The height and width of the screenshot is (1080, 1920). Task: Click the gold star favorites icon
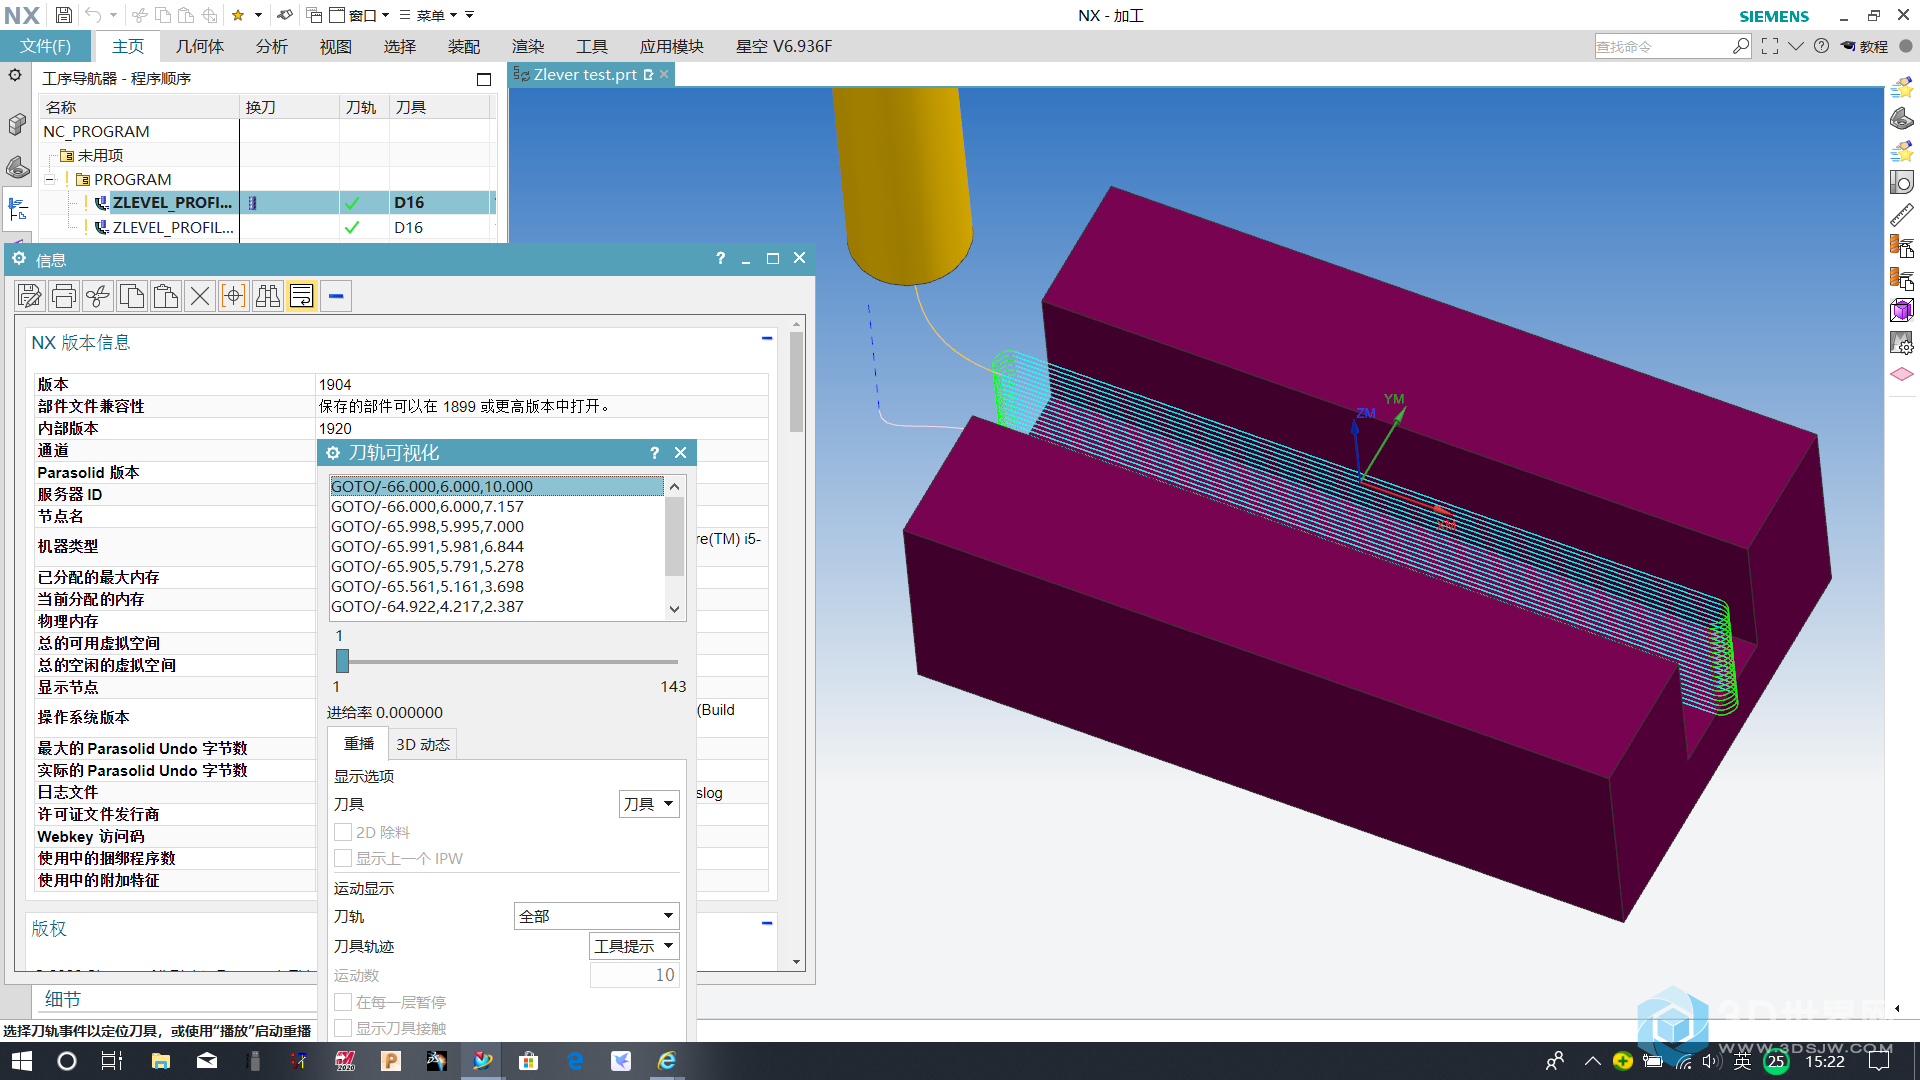pos(238,15)
